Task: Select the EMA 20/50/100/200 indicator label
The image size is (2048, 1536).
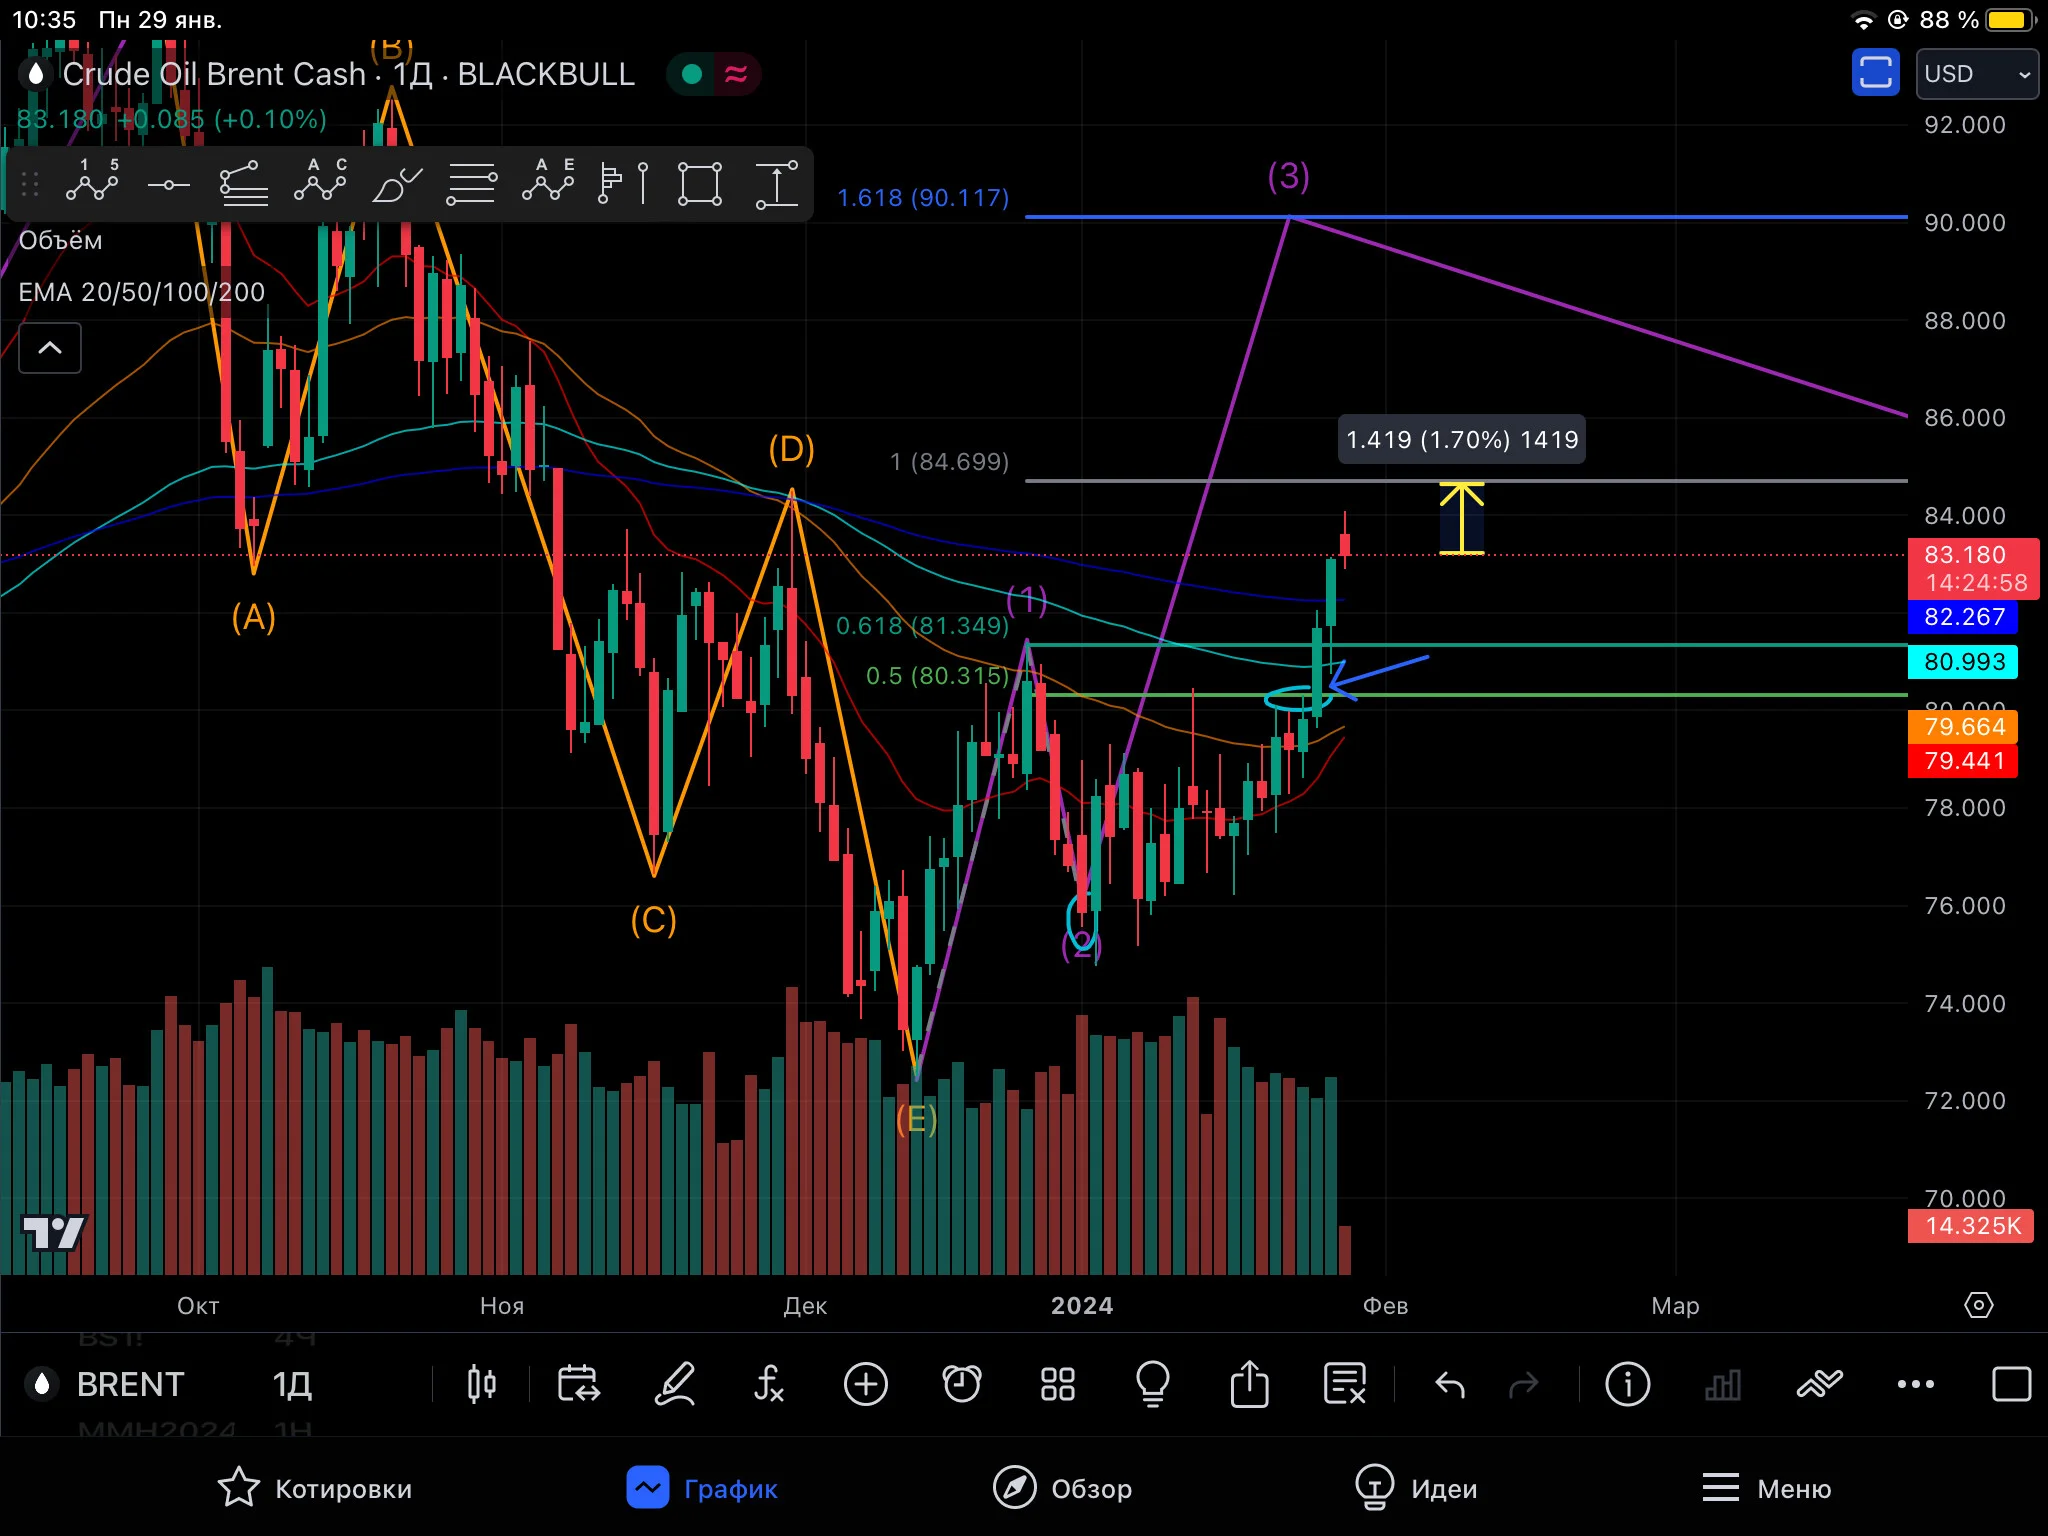Action: [x=142, y=292]
